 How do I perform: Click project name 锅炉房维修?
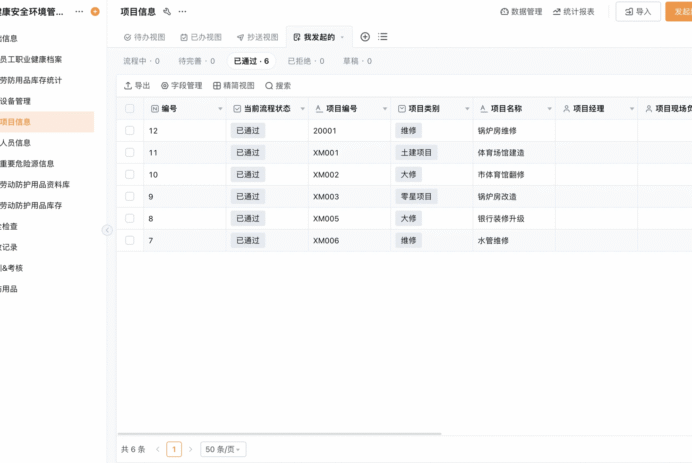[x=497, y=131]
